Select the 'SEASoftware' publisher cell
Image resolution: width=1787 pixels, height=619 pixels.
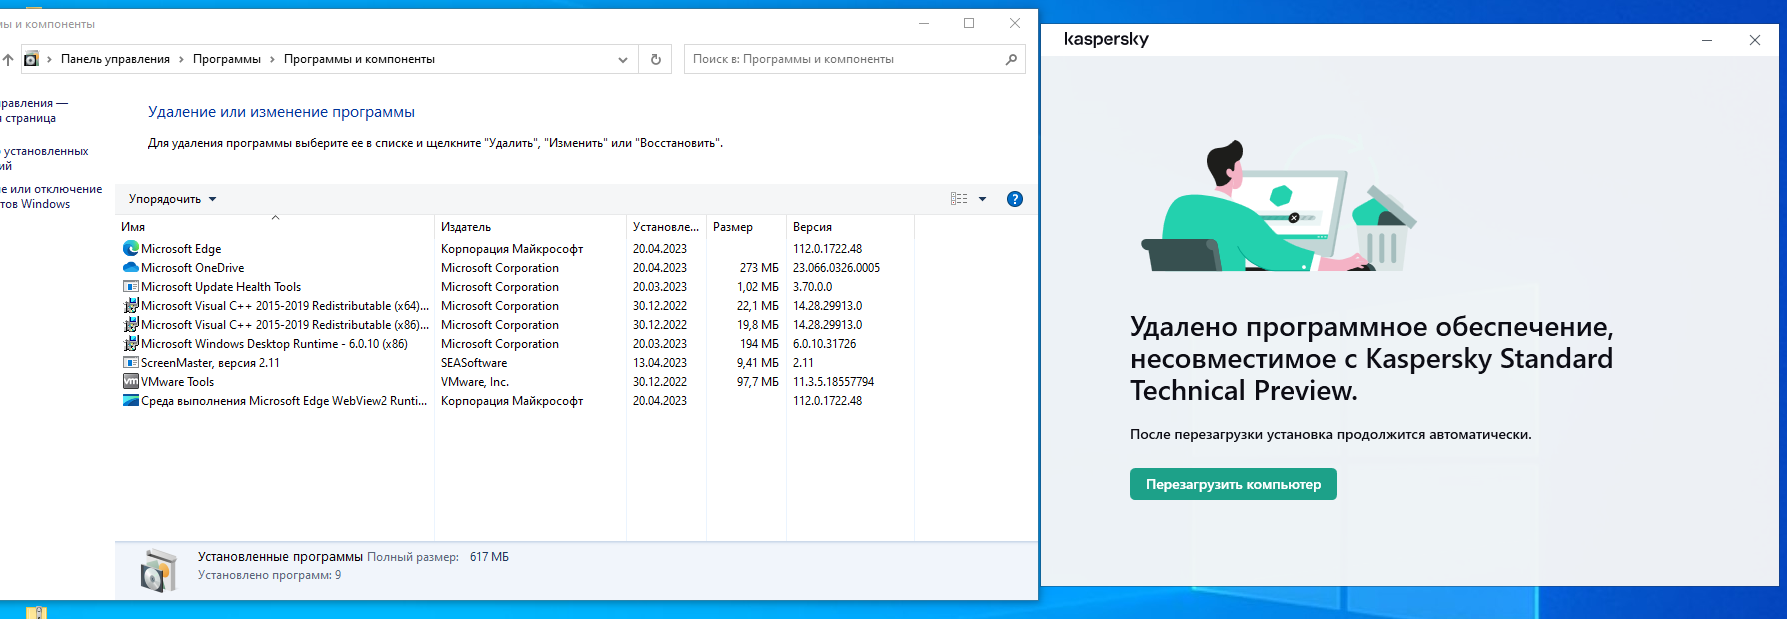coord(474,363)
